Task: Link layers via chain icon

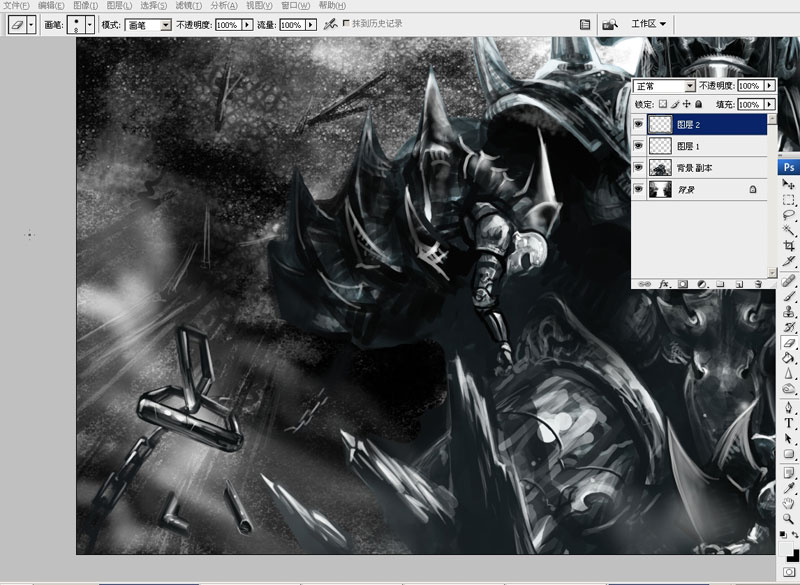Action: [645, 284]
